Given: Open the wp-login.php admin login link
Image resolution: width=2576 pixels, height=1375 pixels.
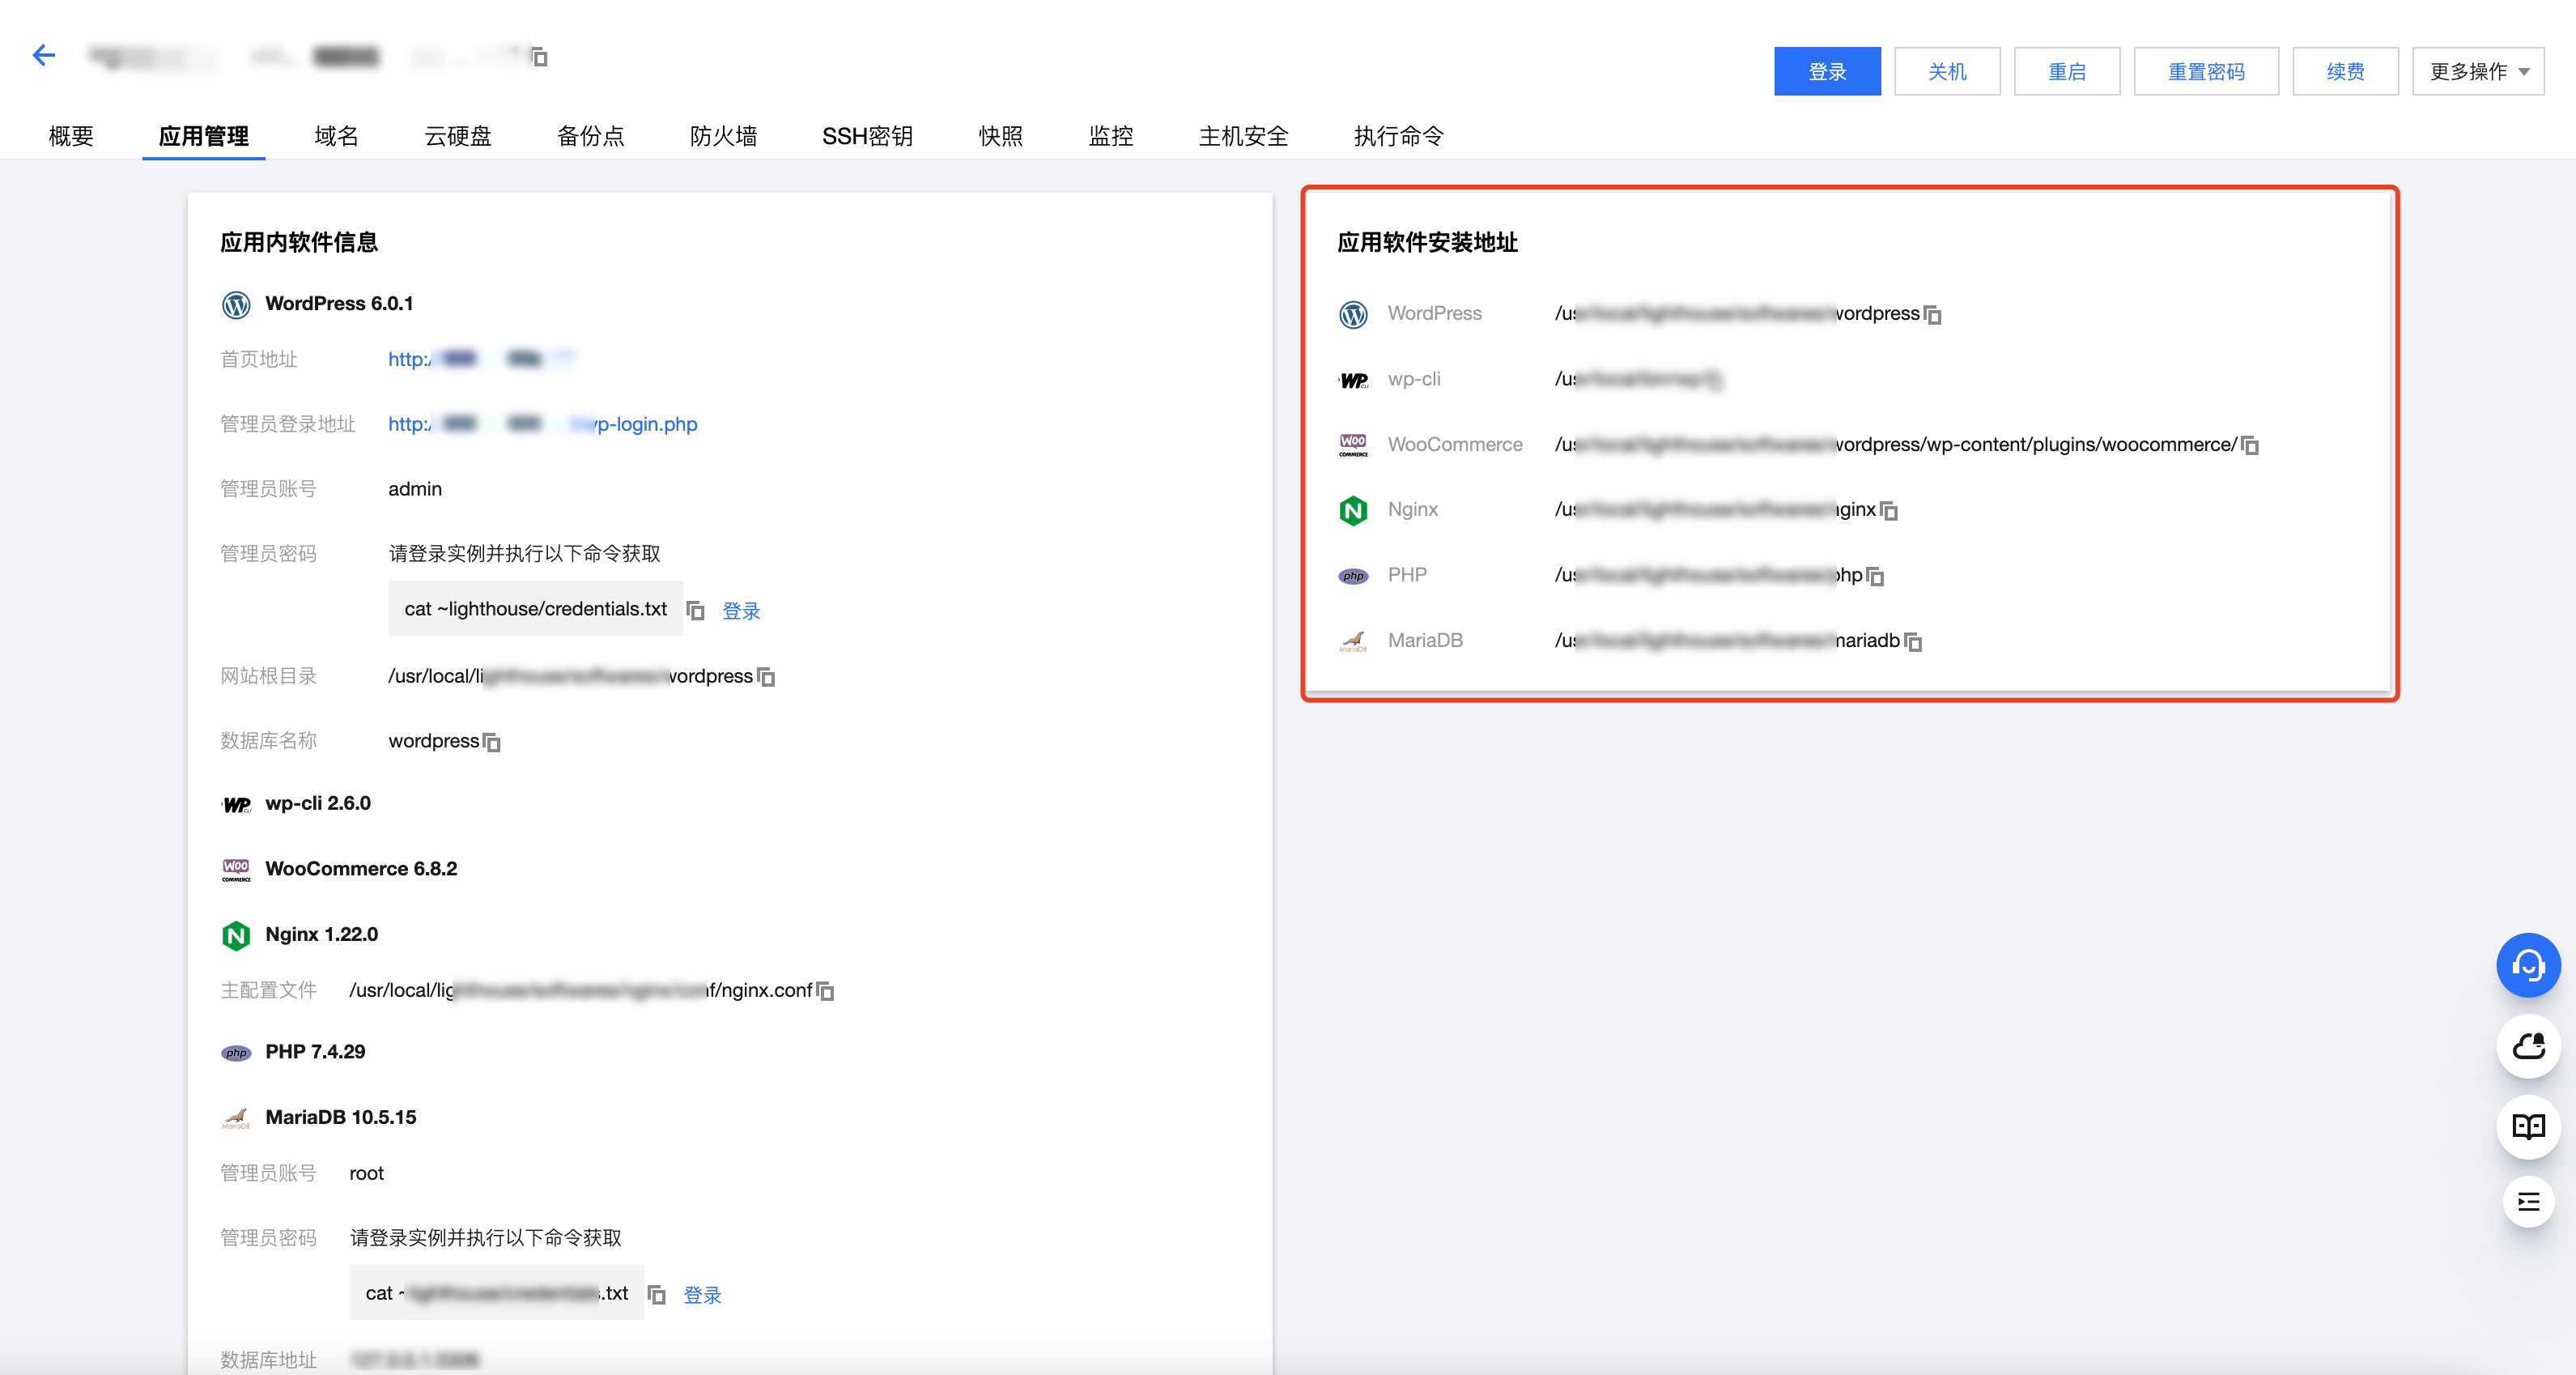Looking at the screenshot, I should tap(543, 424).
